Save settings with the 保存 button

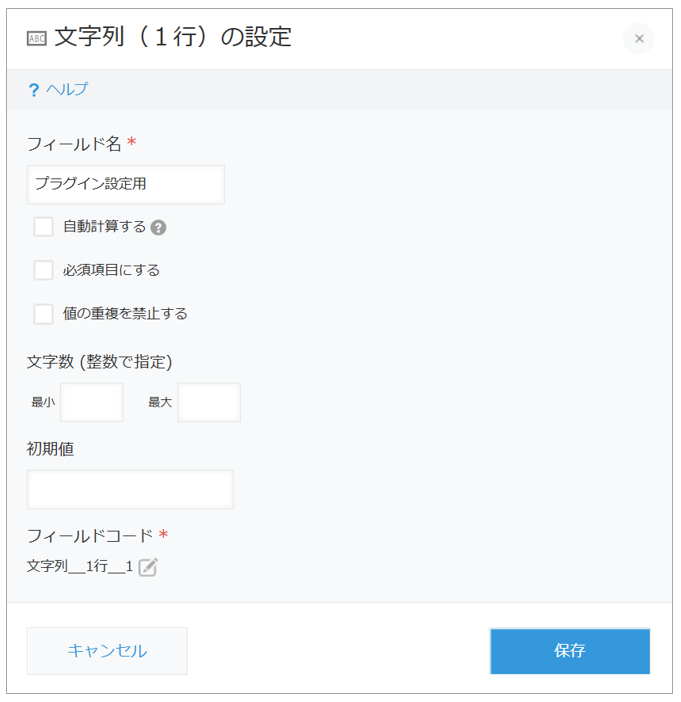tap(570, 651)
